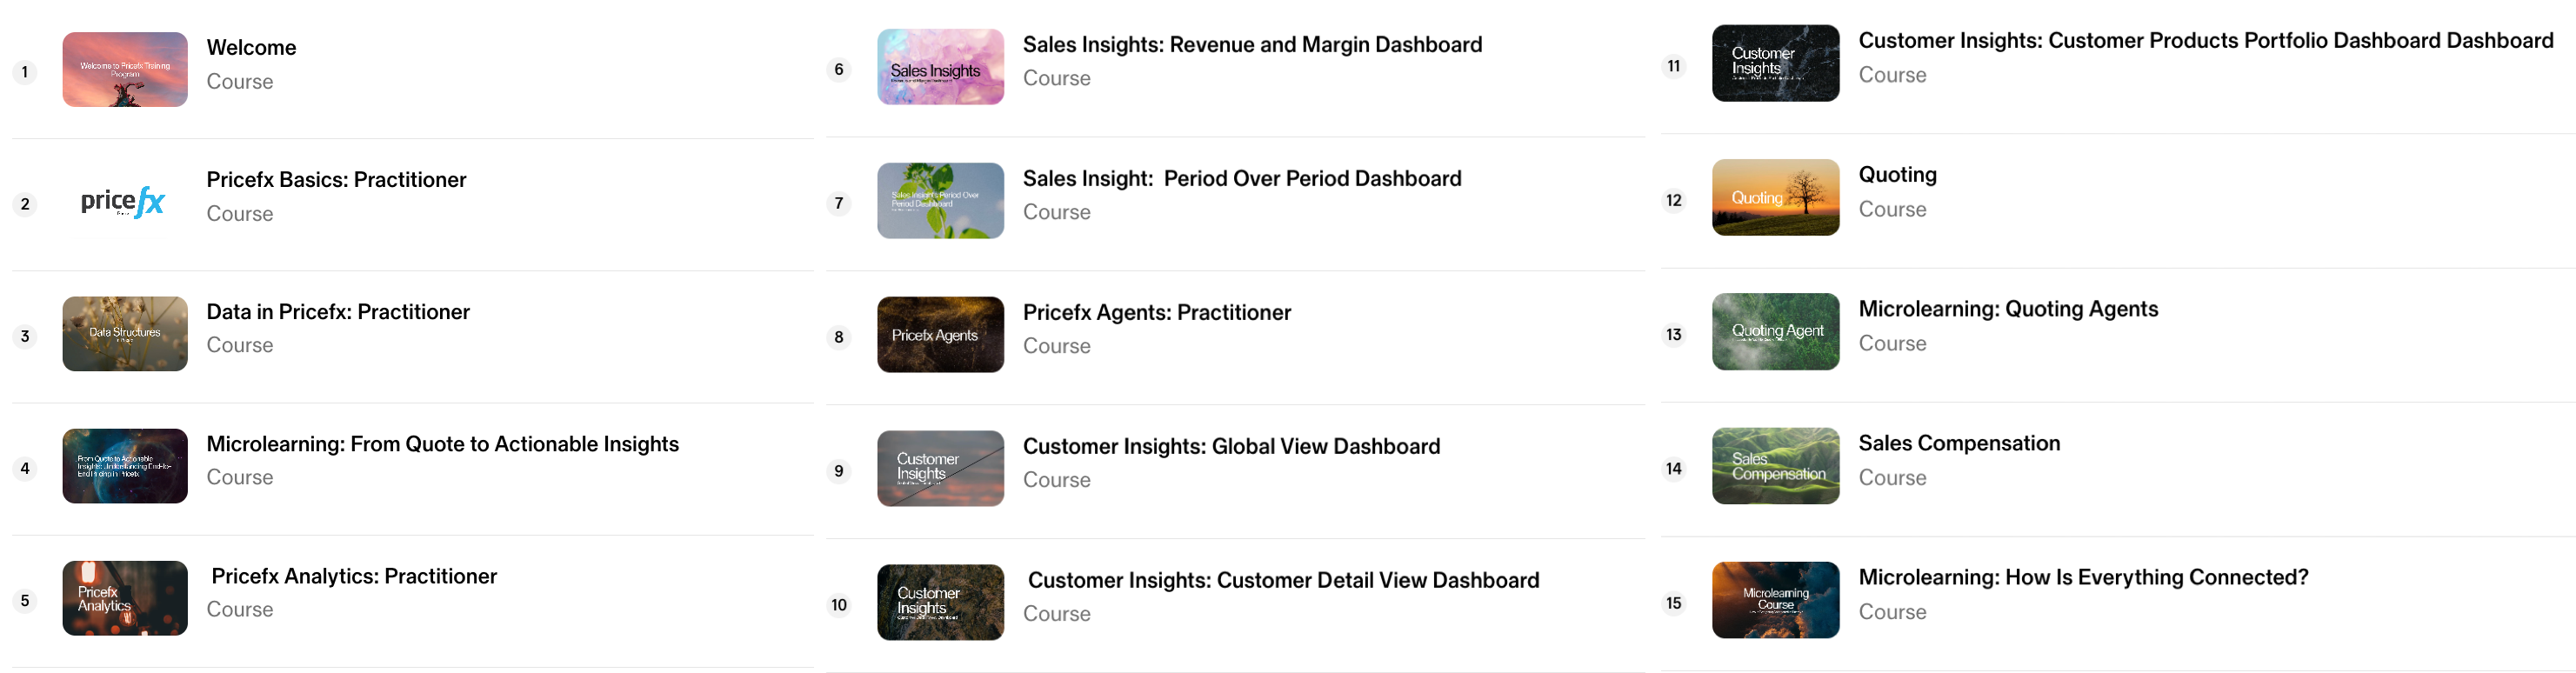Click the number 15 course badge
Screen dimensions: 2576x673
click(1674, 603)
